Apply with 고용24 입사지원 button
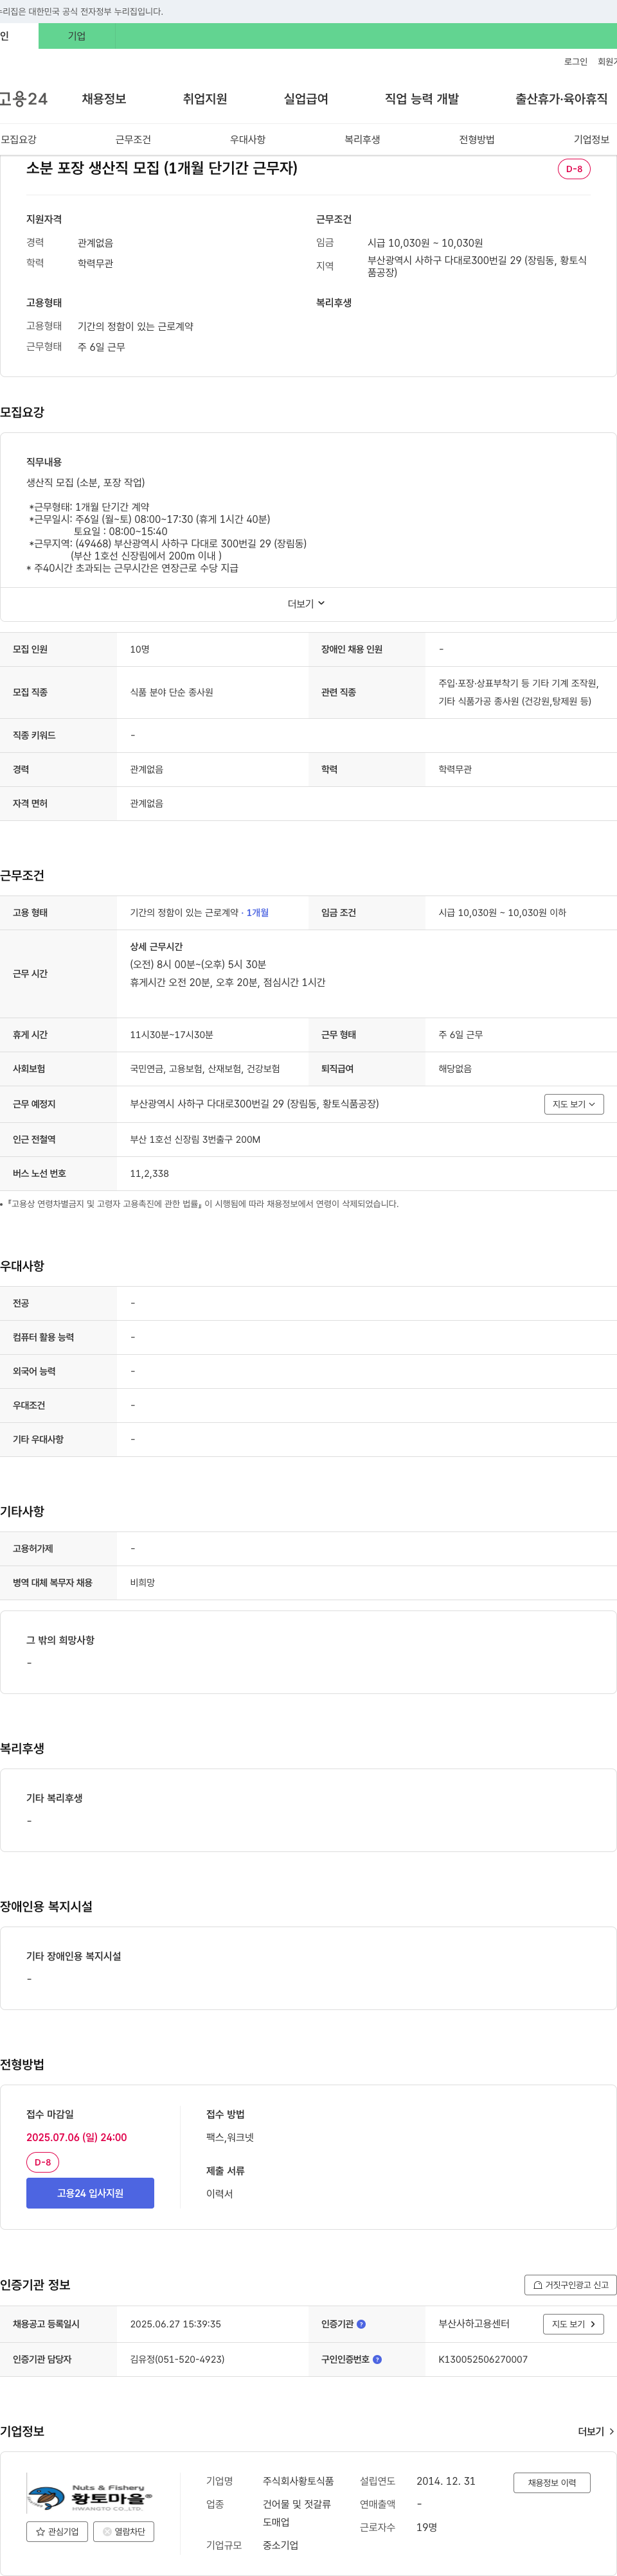Viewport: 617px width, 2576px height. click(90, 2193)
